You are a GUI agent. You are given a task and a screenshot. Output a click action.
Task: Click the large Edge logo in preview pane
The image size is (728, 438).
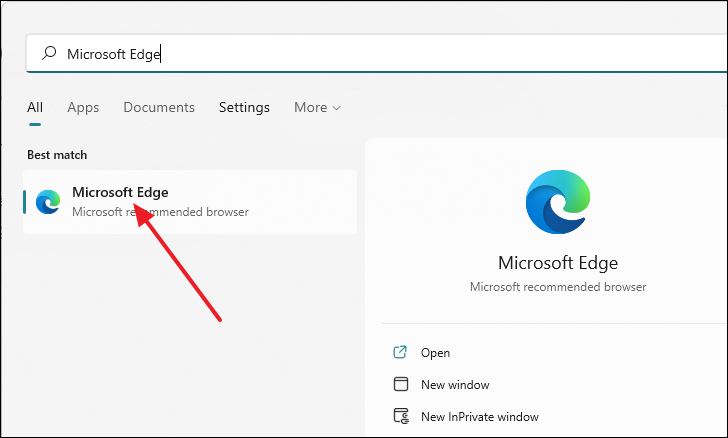[x=558, y=202]
